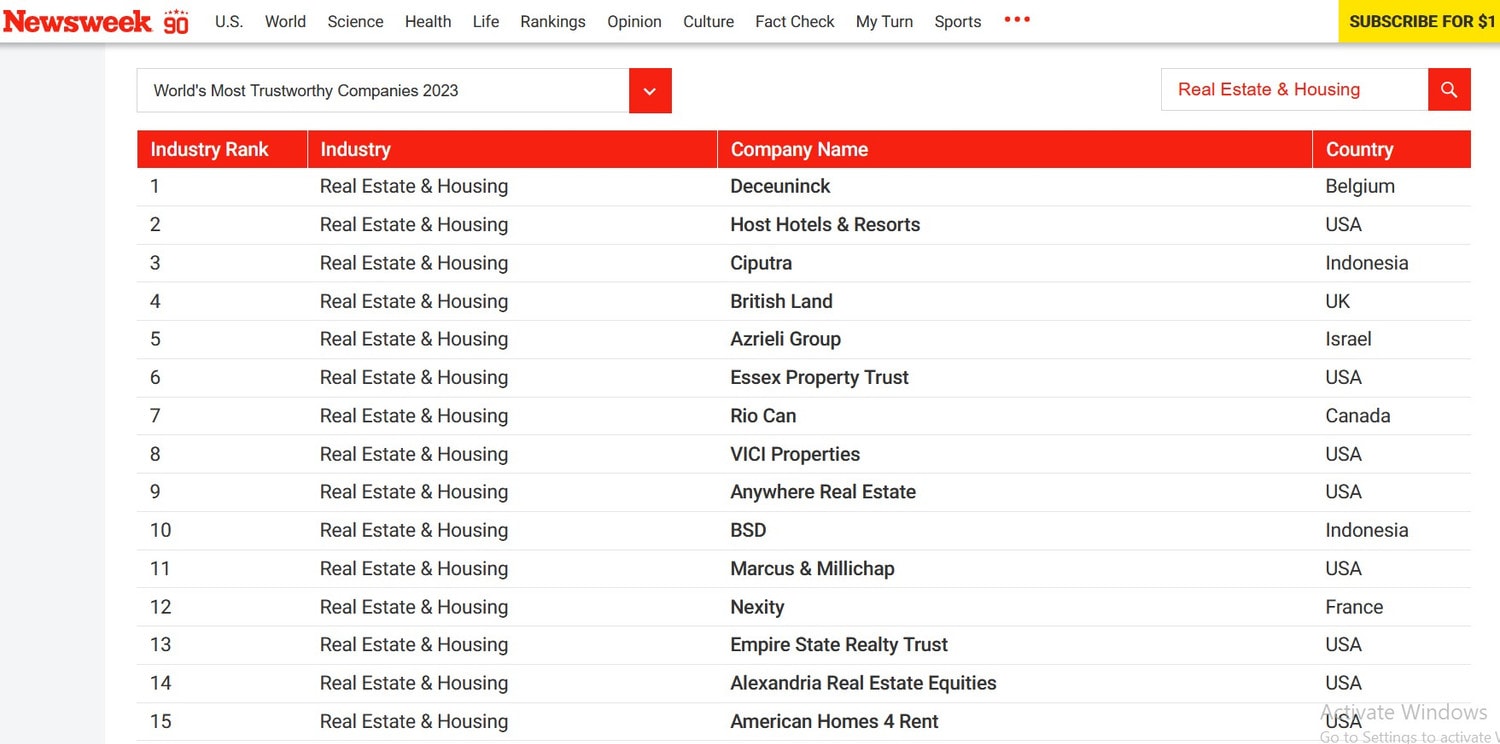
Task: Click the Industry cell in Deceuninck's row
Action: click(x=414, y=187)
